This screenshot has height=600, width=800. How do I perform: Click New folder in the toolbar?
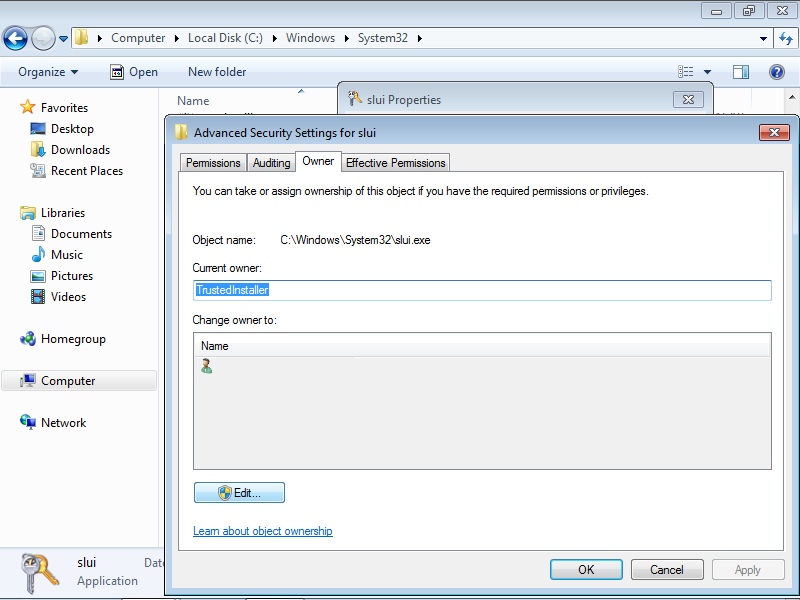click(217, 72)
